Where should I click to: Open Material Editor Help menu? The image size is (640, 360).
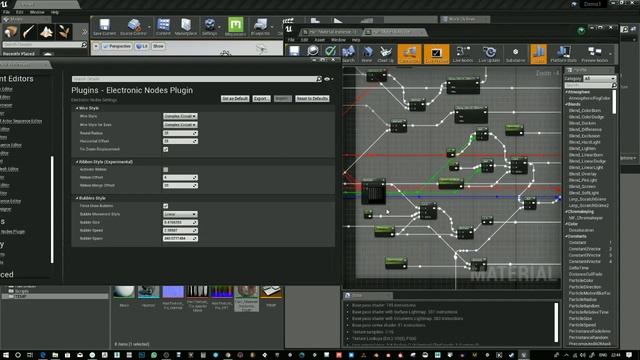pos(356,40)
